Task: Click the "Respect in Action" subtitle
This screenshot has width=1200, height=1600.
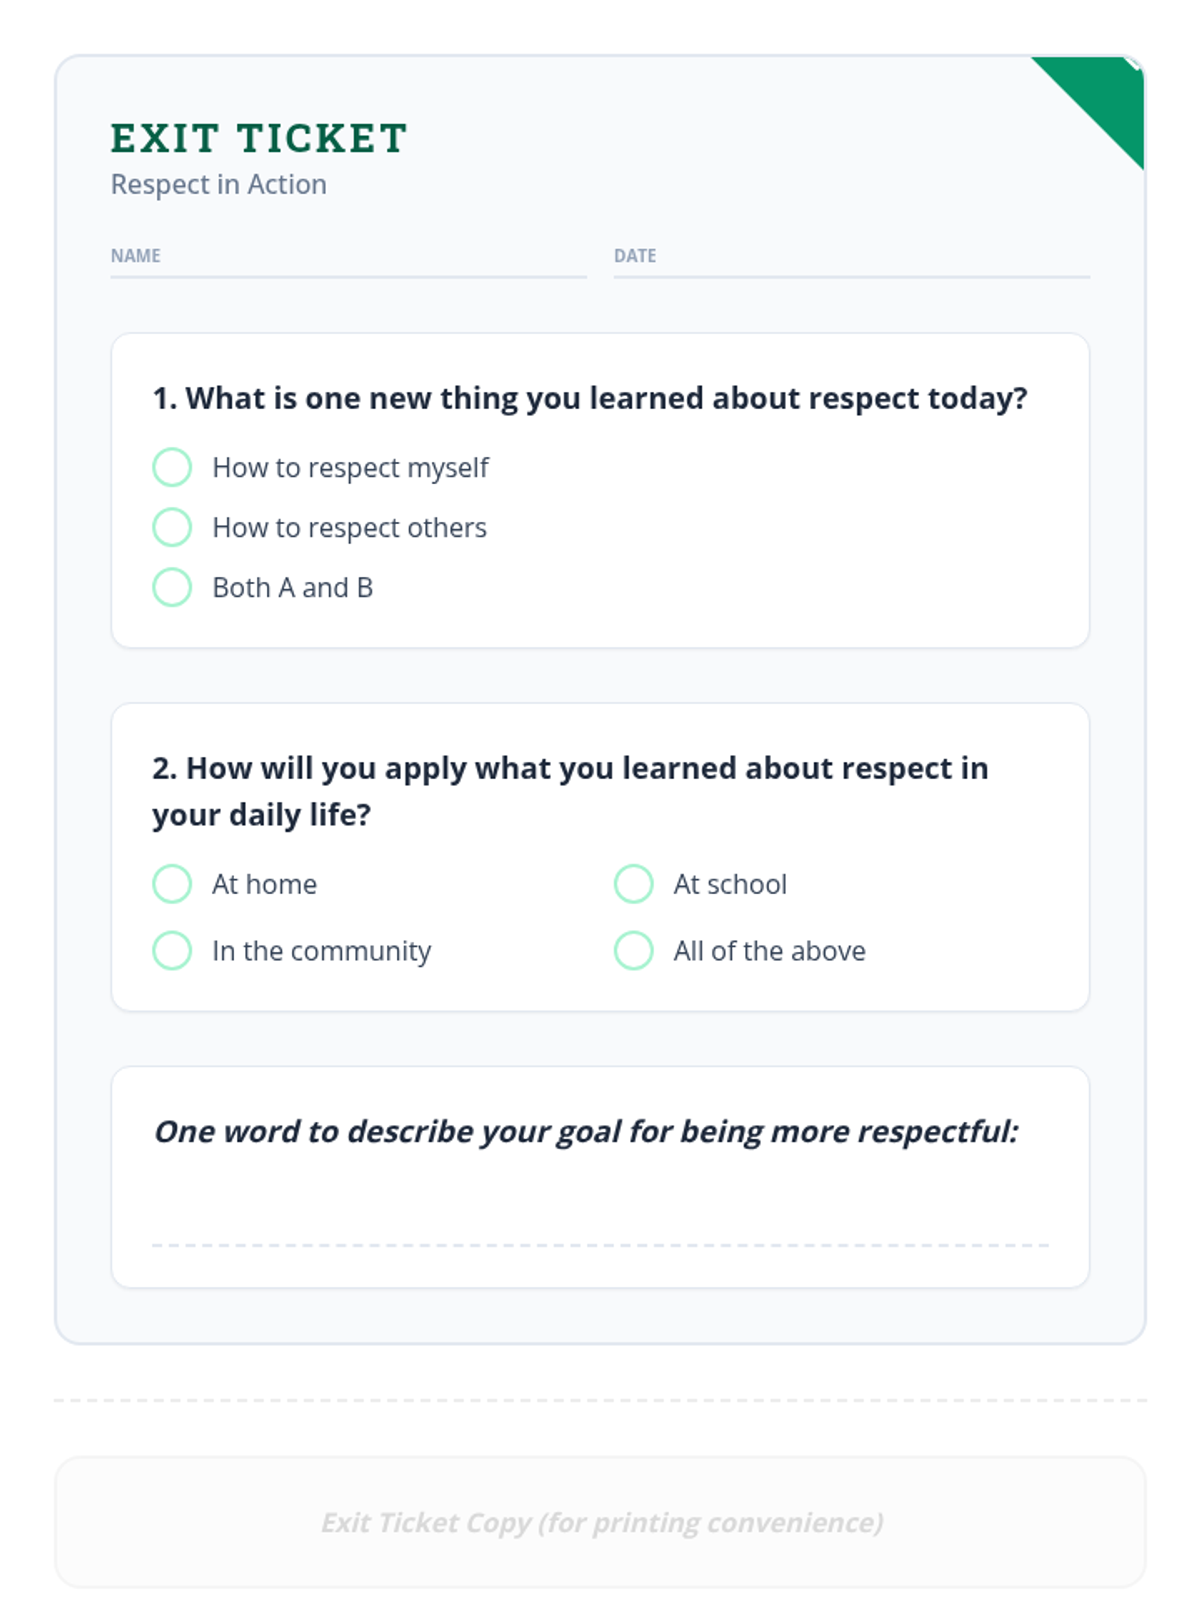Action: [x=218, y=185]
